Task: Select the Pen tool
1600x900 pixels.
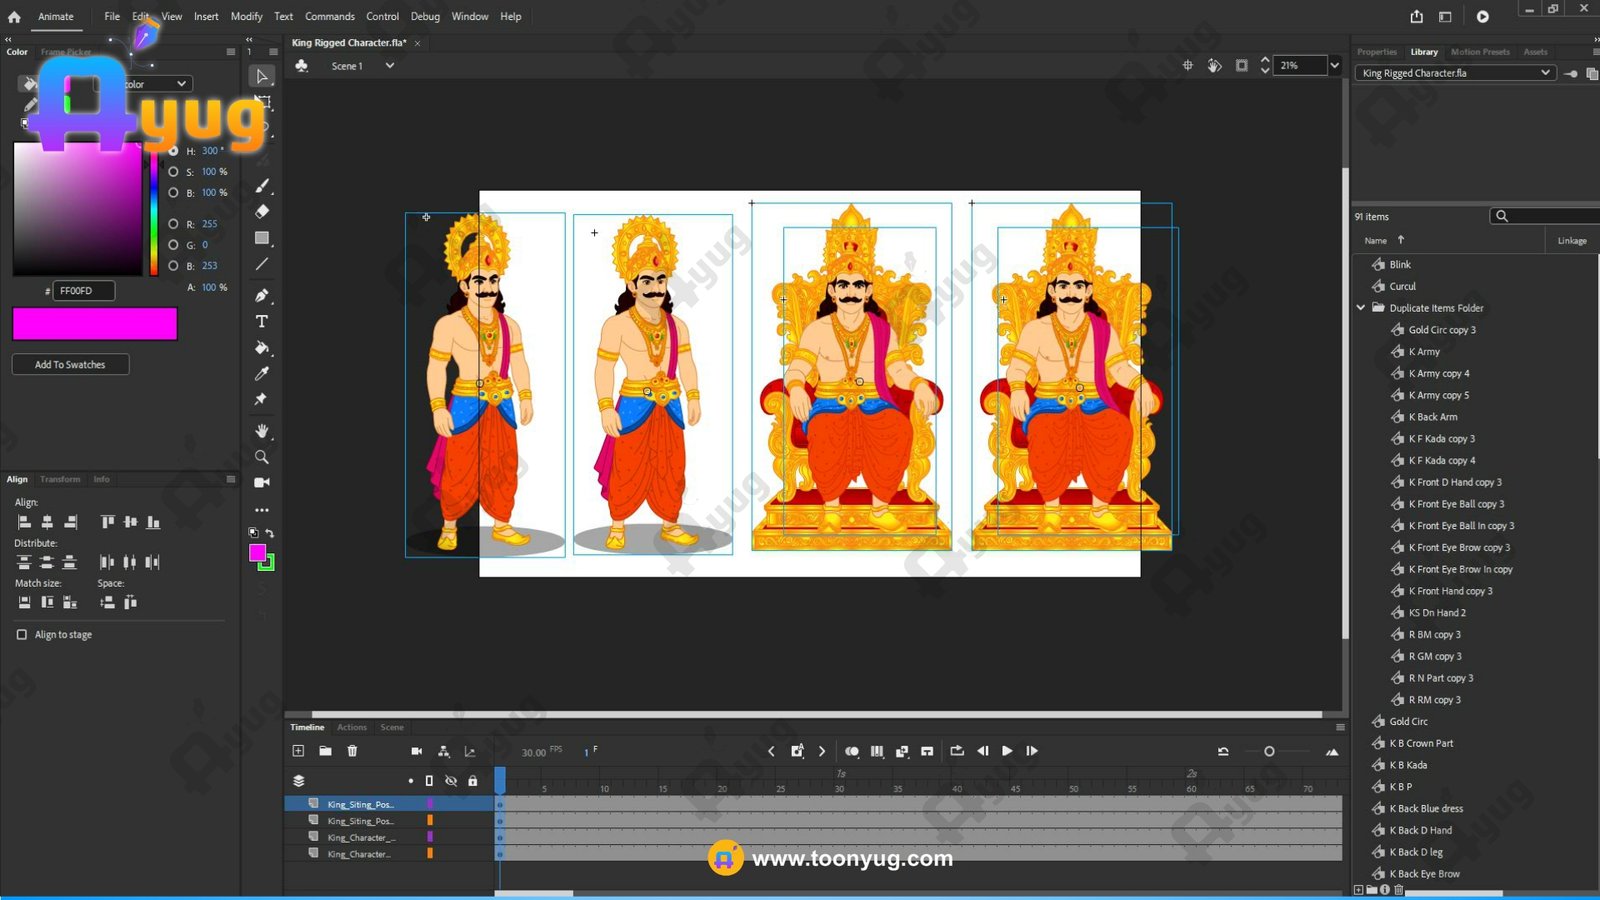Action: pos(262,295)
